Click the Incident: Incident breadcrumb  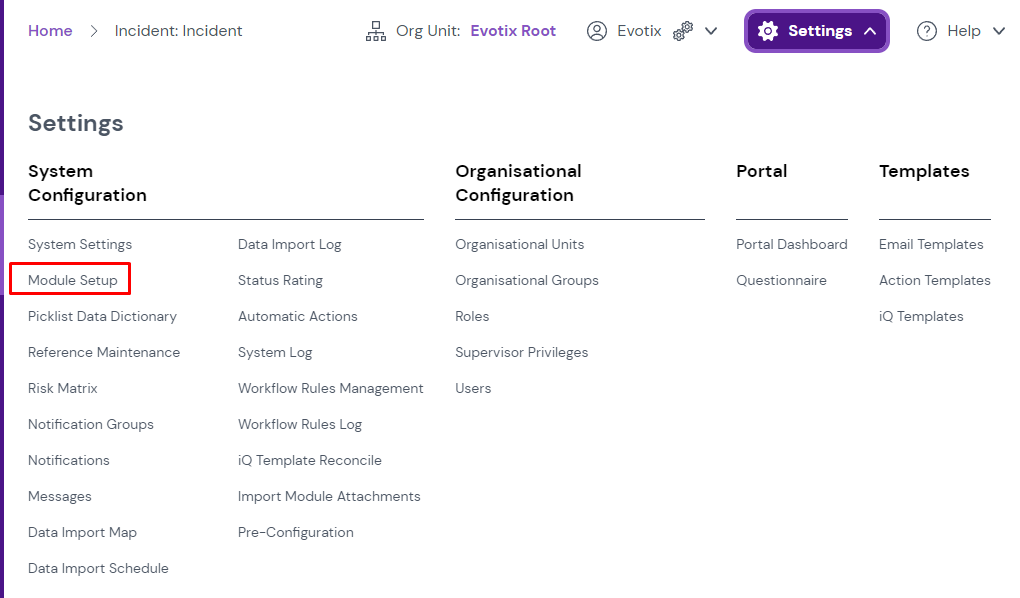click(x=178, y=31)
